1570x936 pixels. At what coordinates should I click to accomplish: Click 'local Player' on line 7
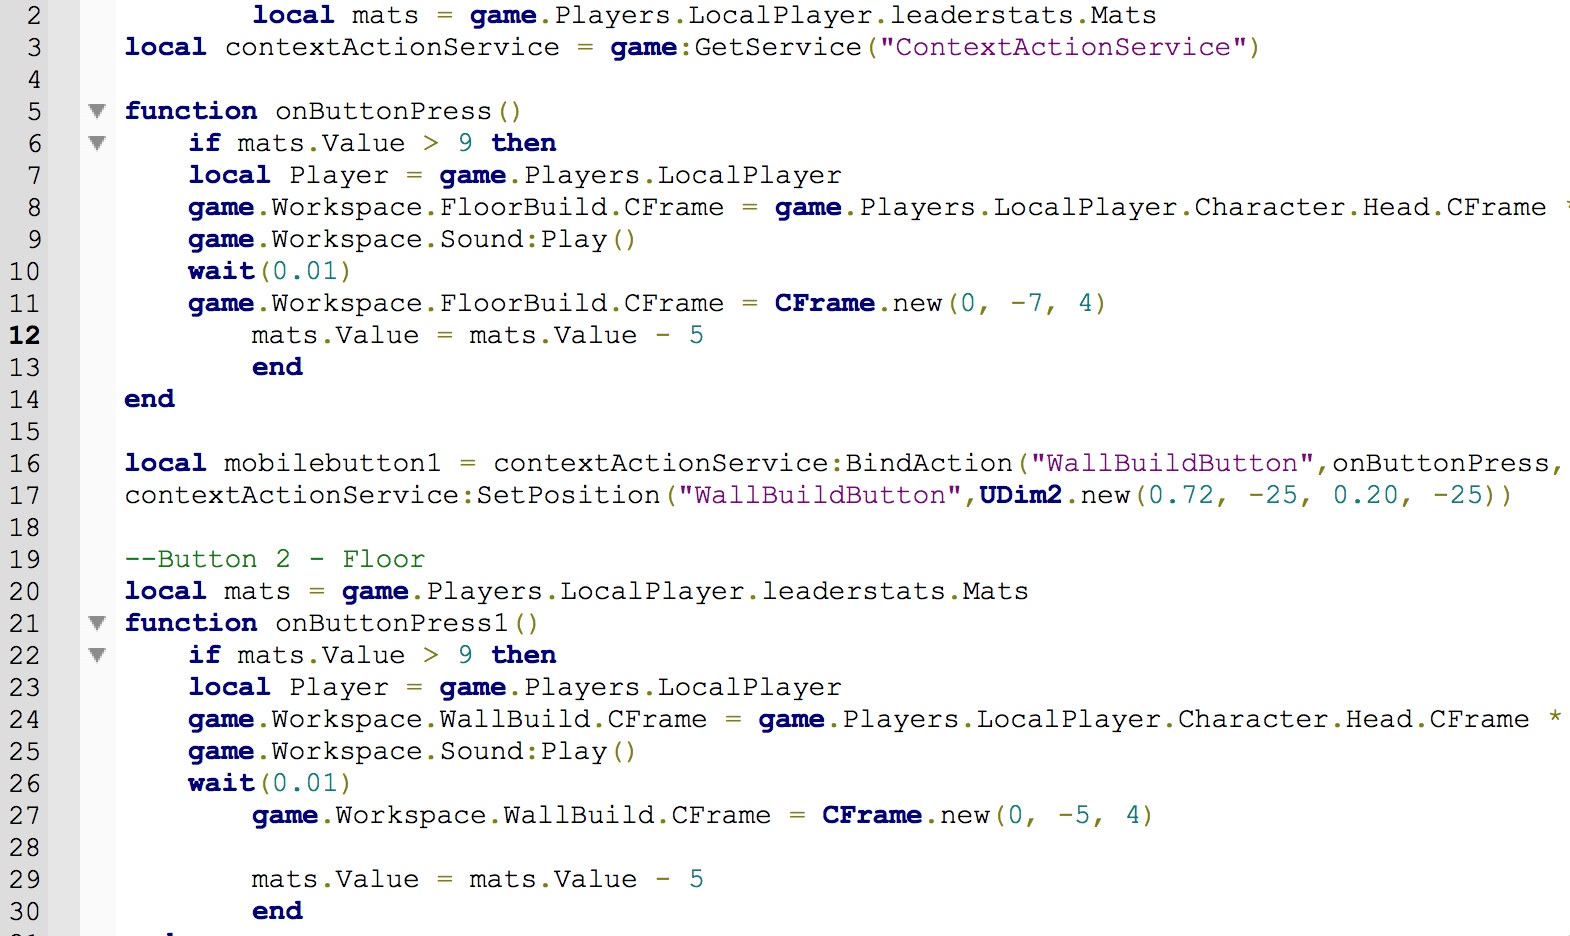[288, 175]
